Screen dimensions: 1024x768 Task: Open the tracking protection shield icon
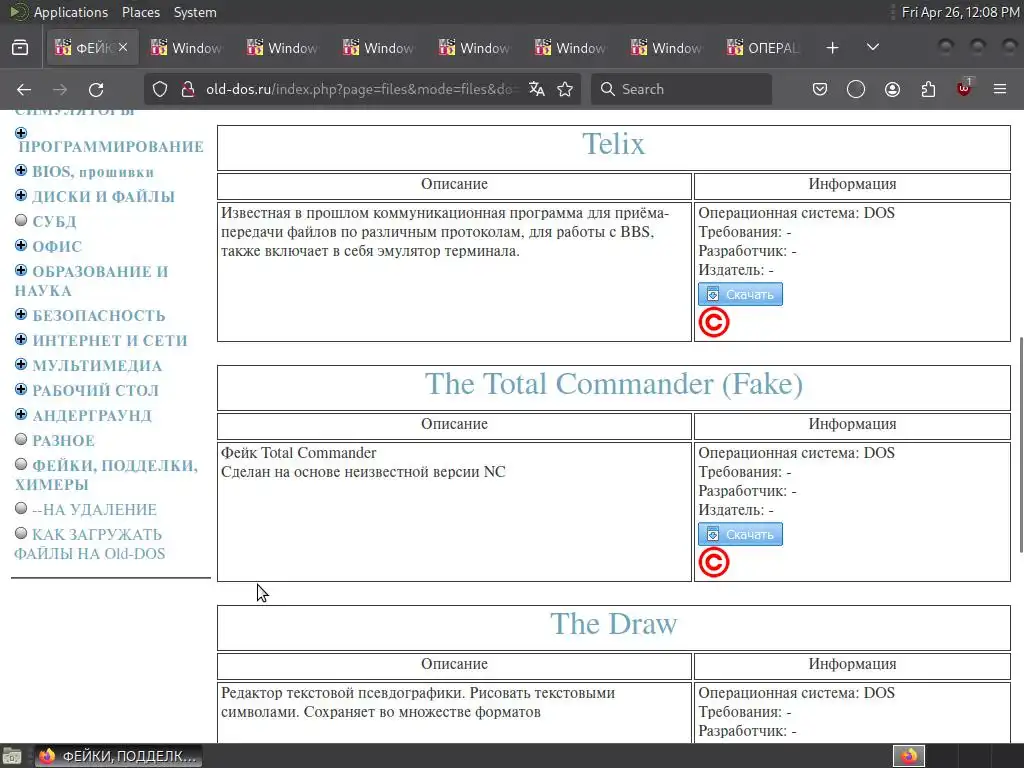click(160, 89)
